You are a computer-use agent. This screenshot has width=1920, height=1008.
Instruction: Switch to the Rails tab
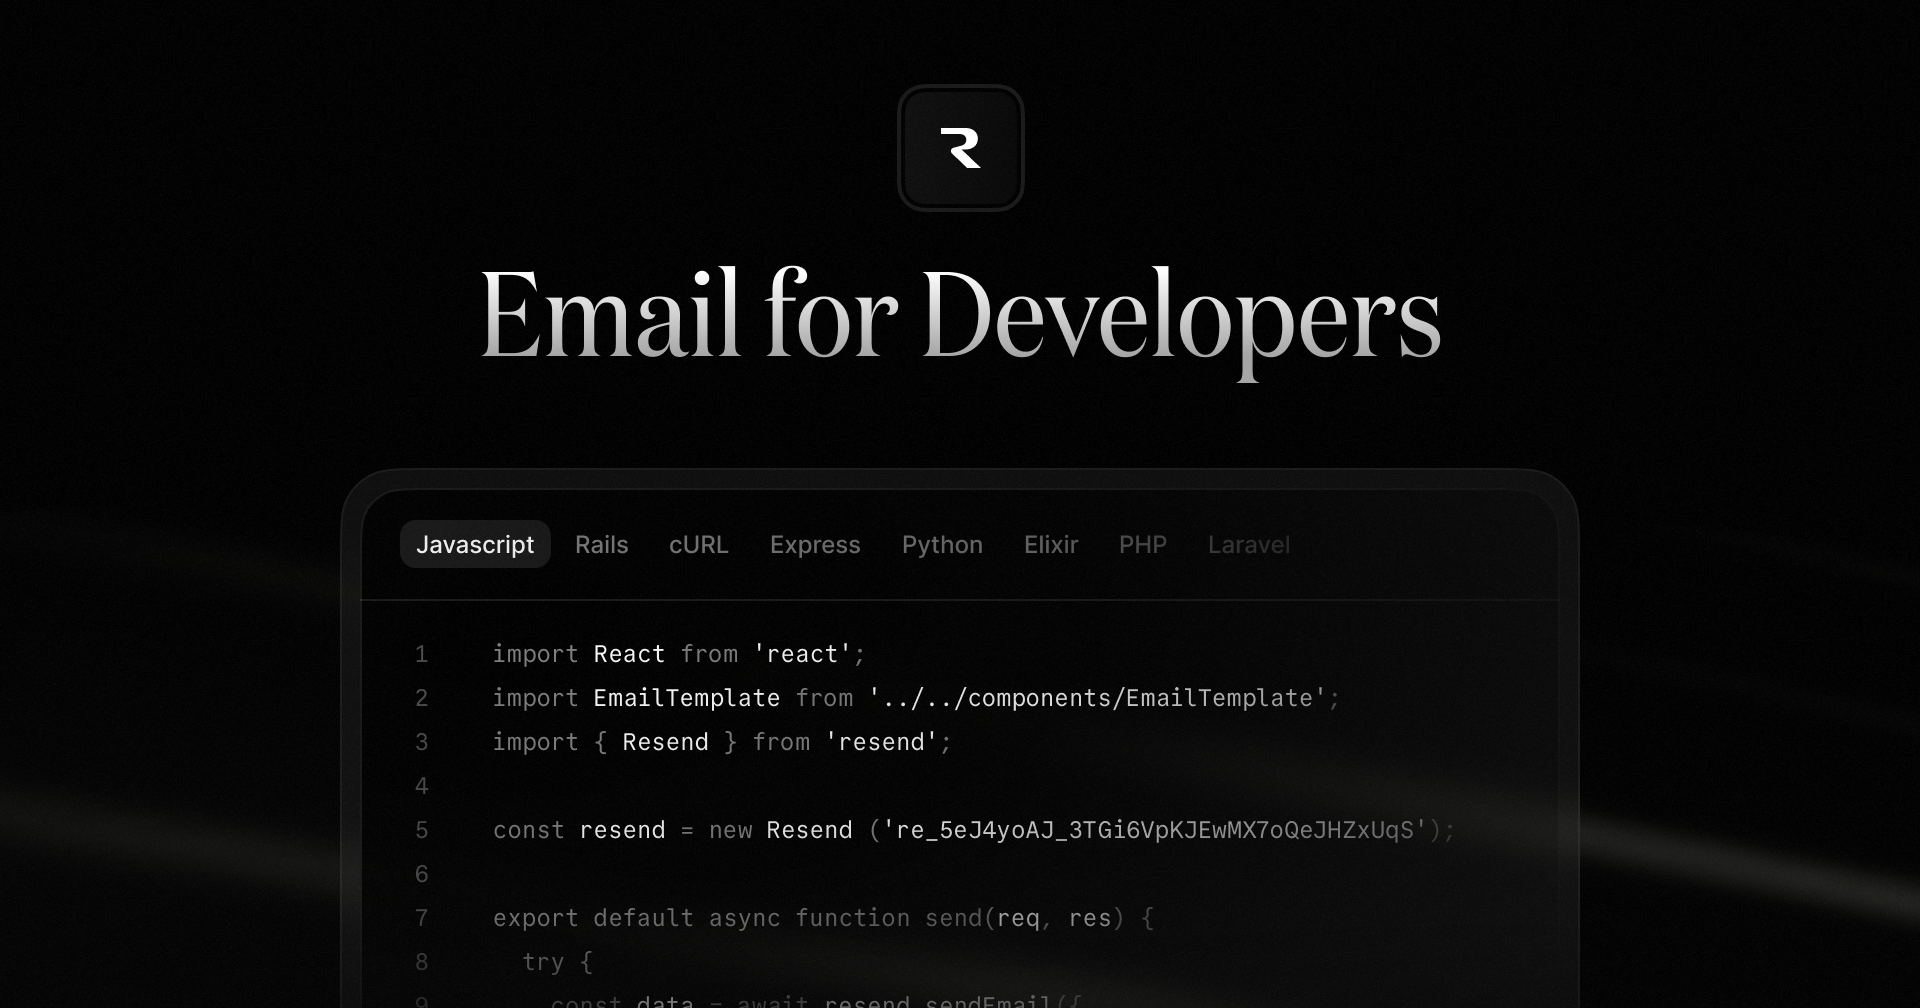coord(601,545)
